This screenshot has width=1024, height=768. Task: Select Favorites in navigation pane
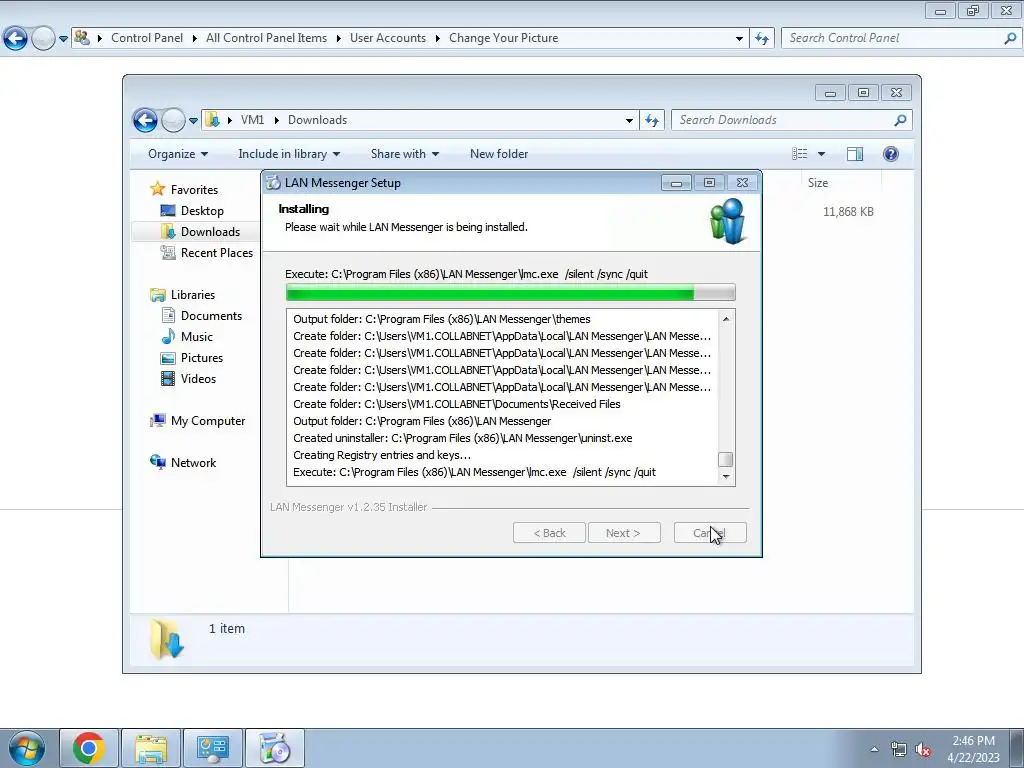point(194,190)
